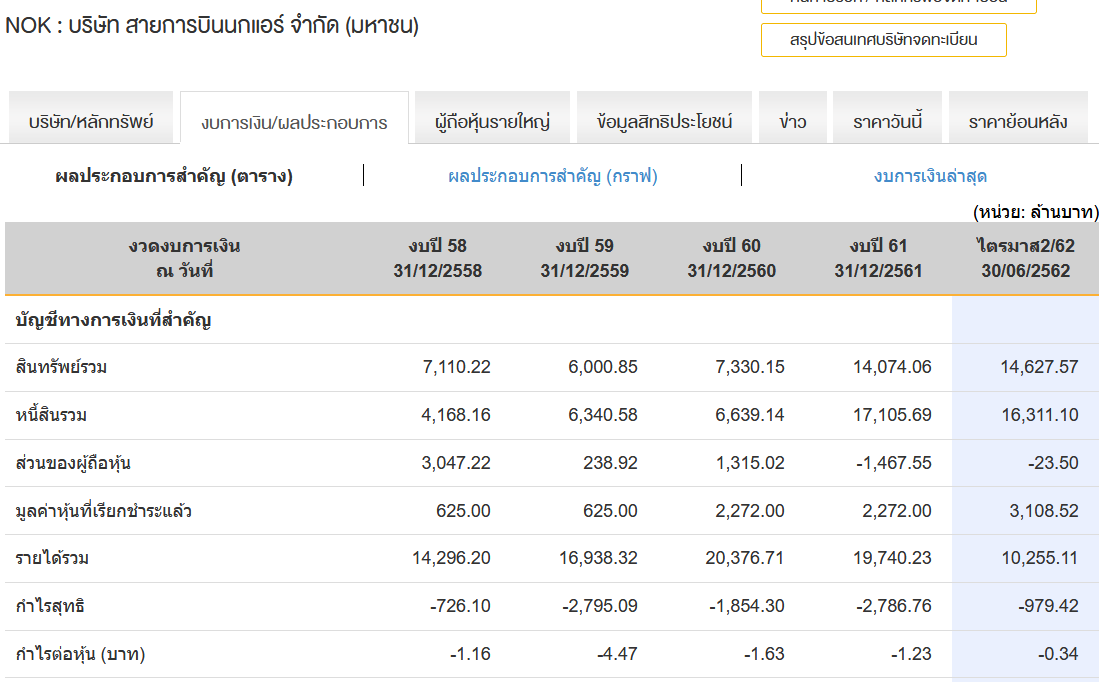The height and width of the screenshot is (682, 1101).
Task: Click total assets value 14,074.06
Action: point(892,367)
